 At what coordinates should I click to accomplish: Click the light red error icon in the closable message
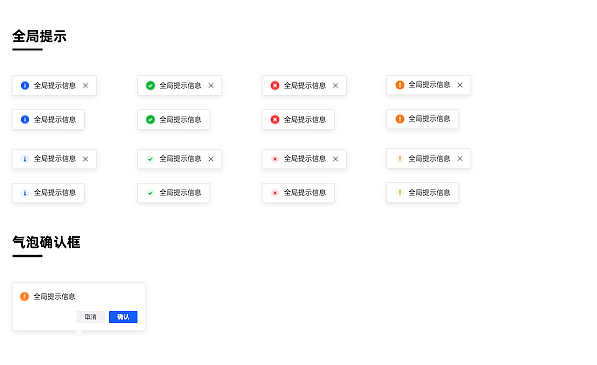(275, 159)
